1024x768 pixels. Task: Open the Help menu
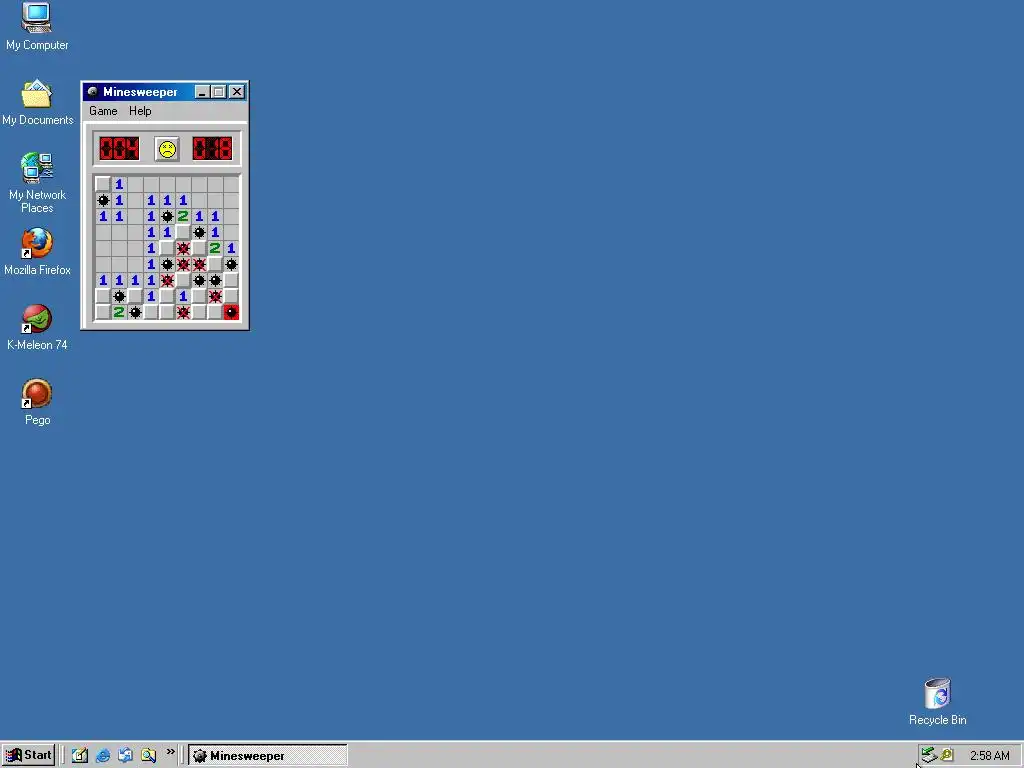pos(140,111)
